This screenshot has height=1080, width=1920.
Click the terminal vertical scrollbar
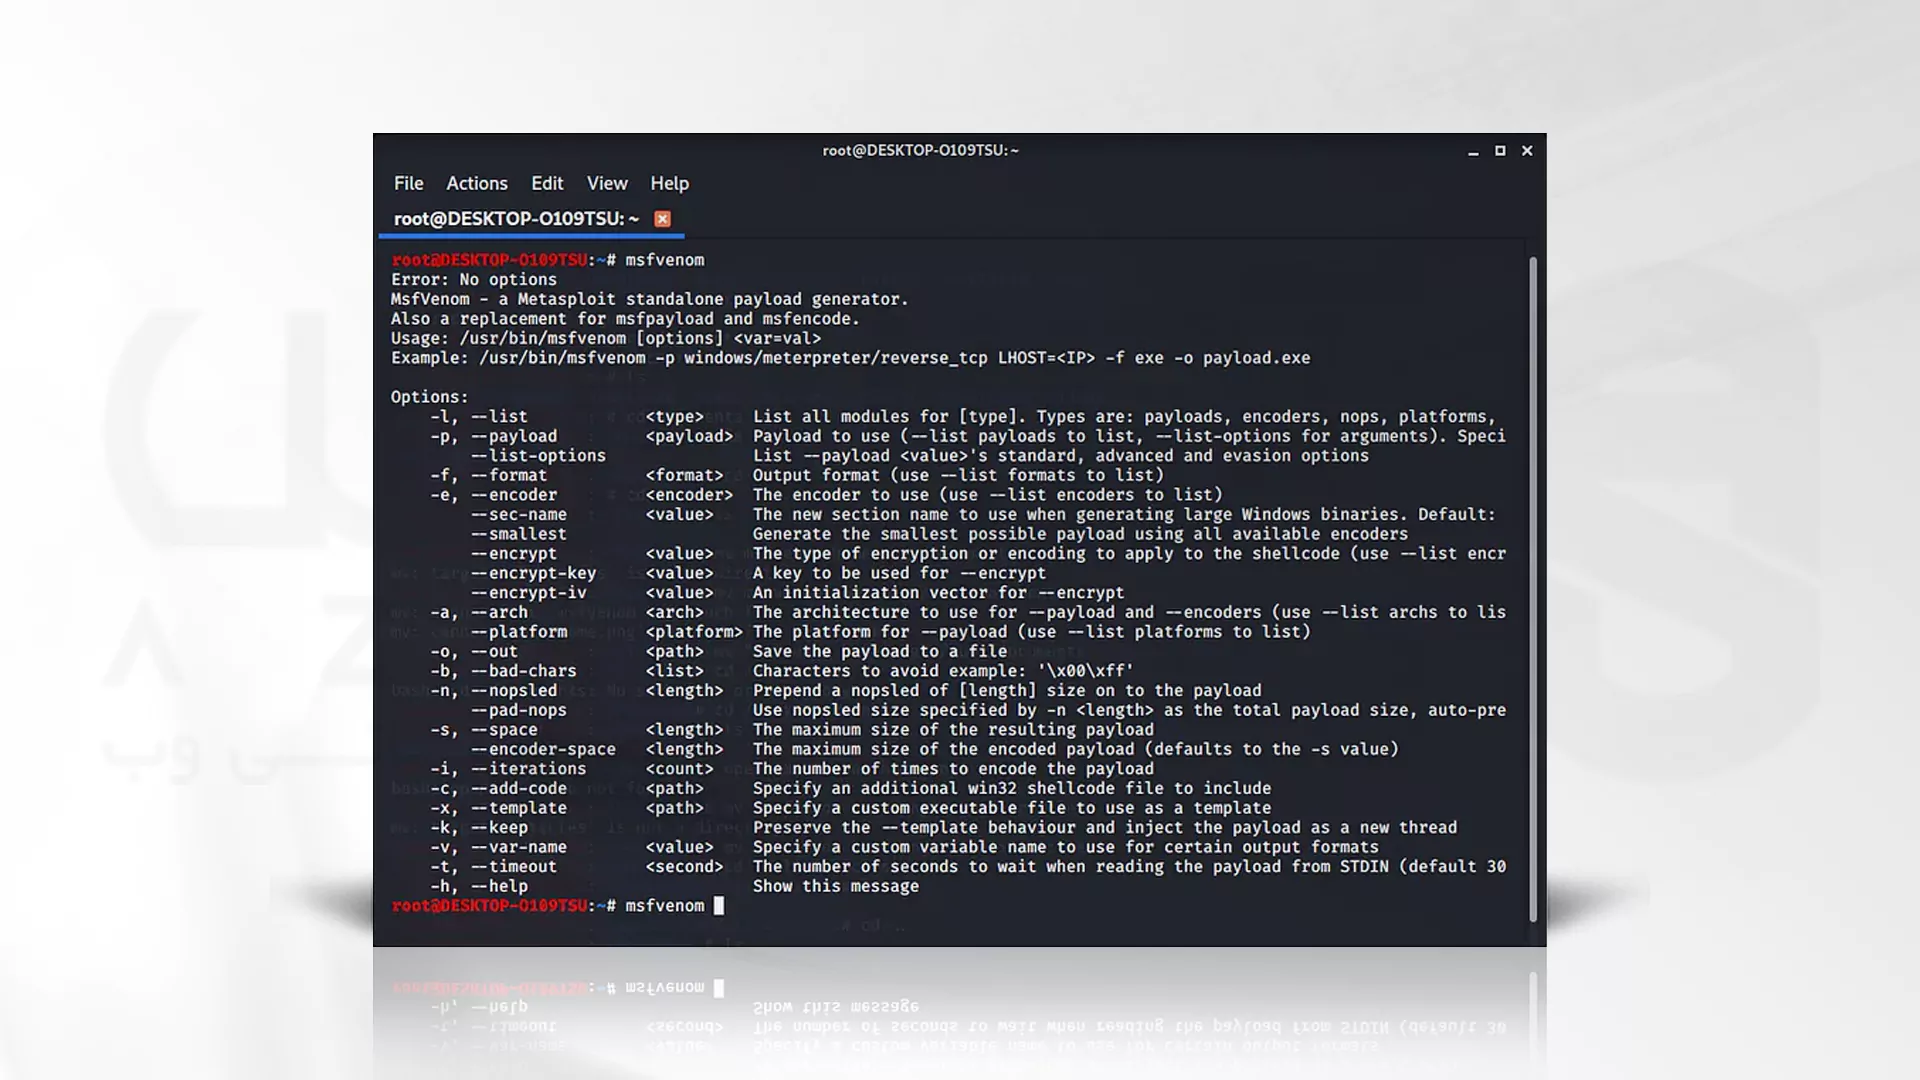[x=1533, y=589]
